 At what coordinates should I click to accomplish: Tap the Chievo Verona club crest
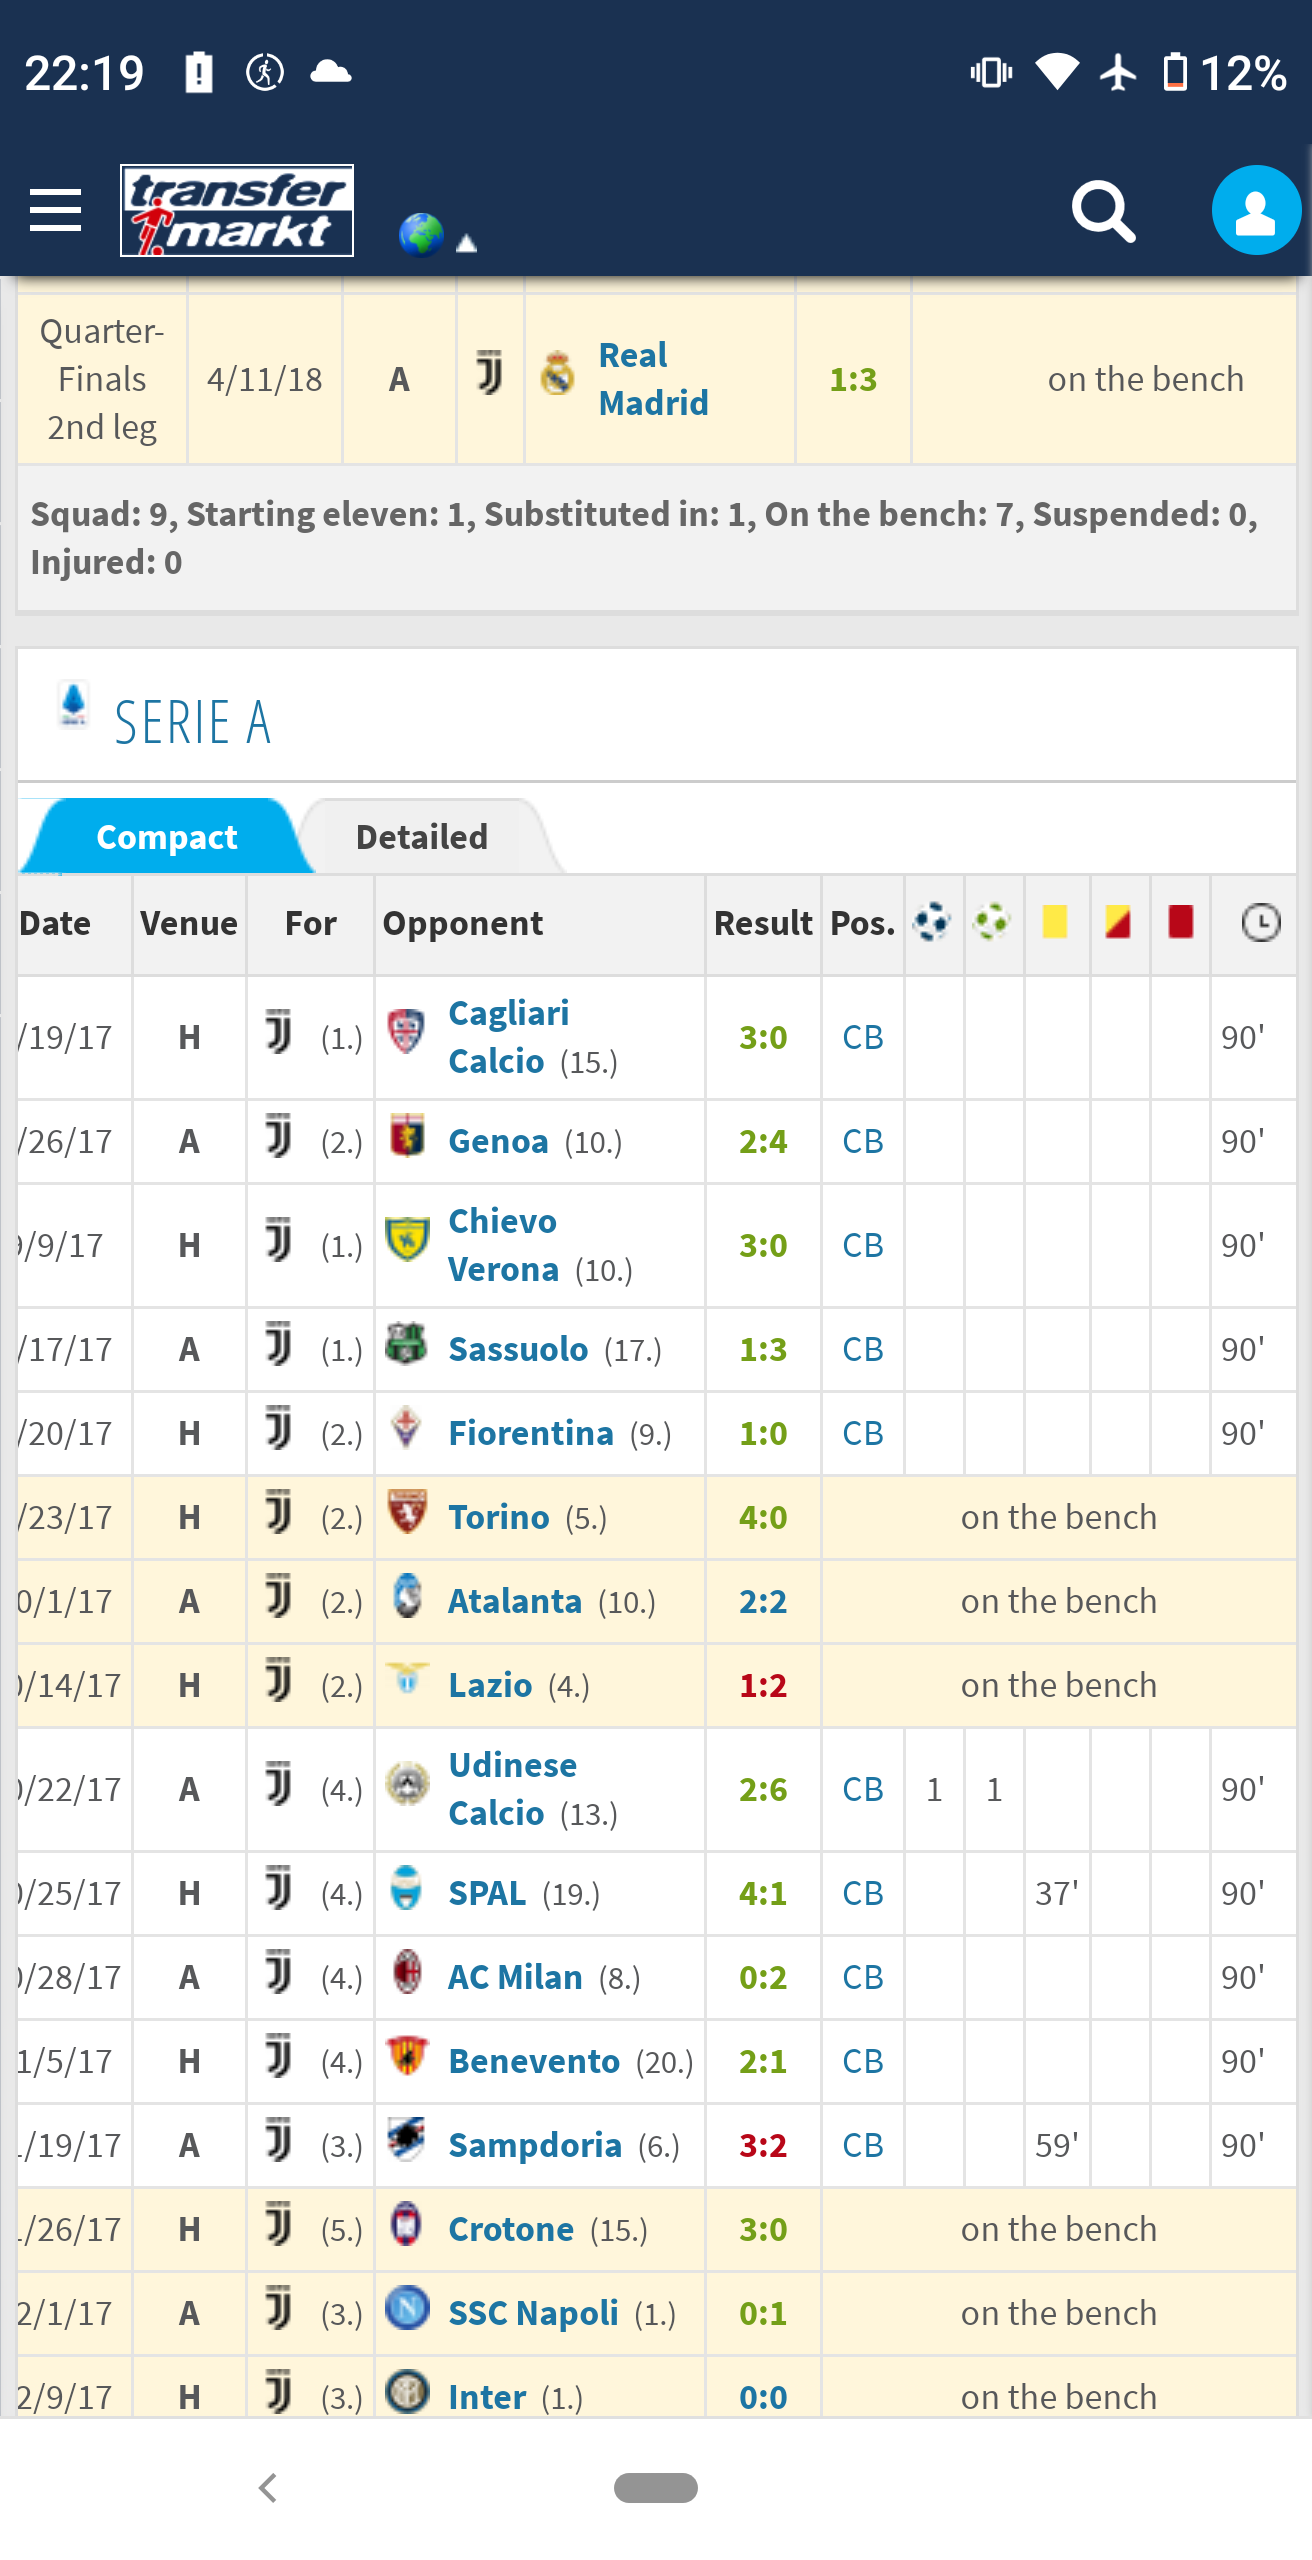click(407, 1240)
